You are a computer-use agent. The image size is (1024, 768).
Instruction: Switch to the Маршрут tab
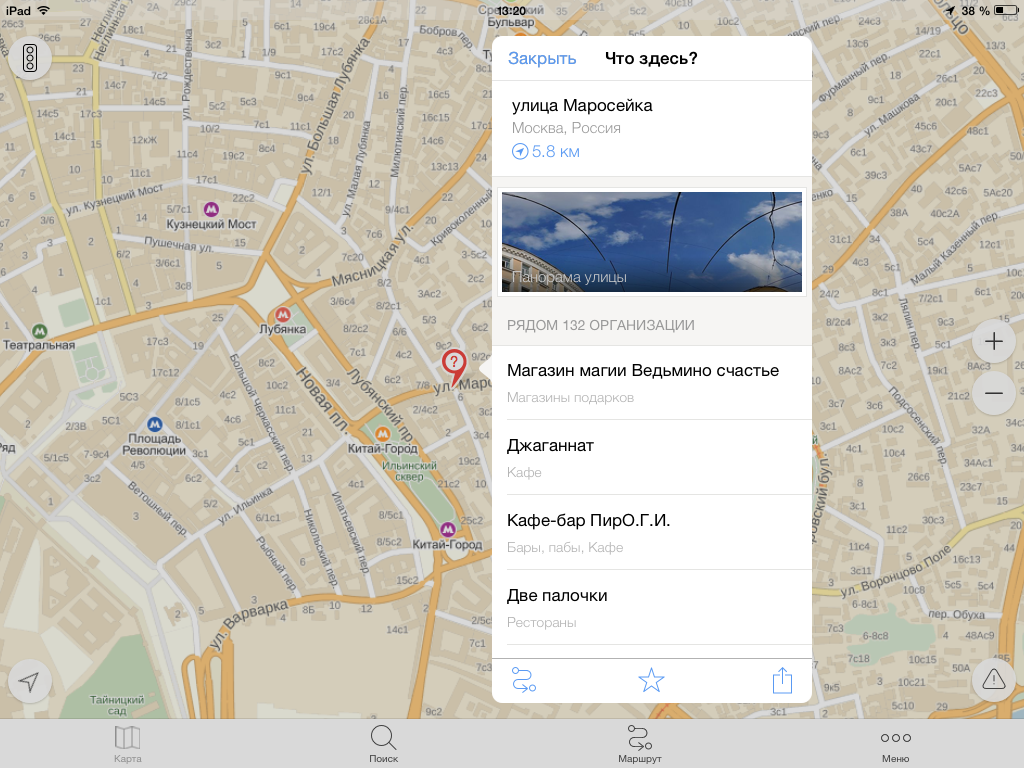(639, 744)
